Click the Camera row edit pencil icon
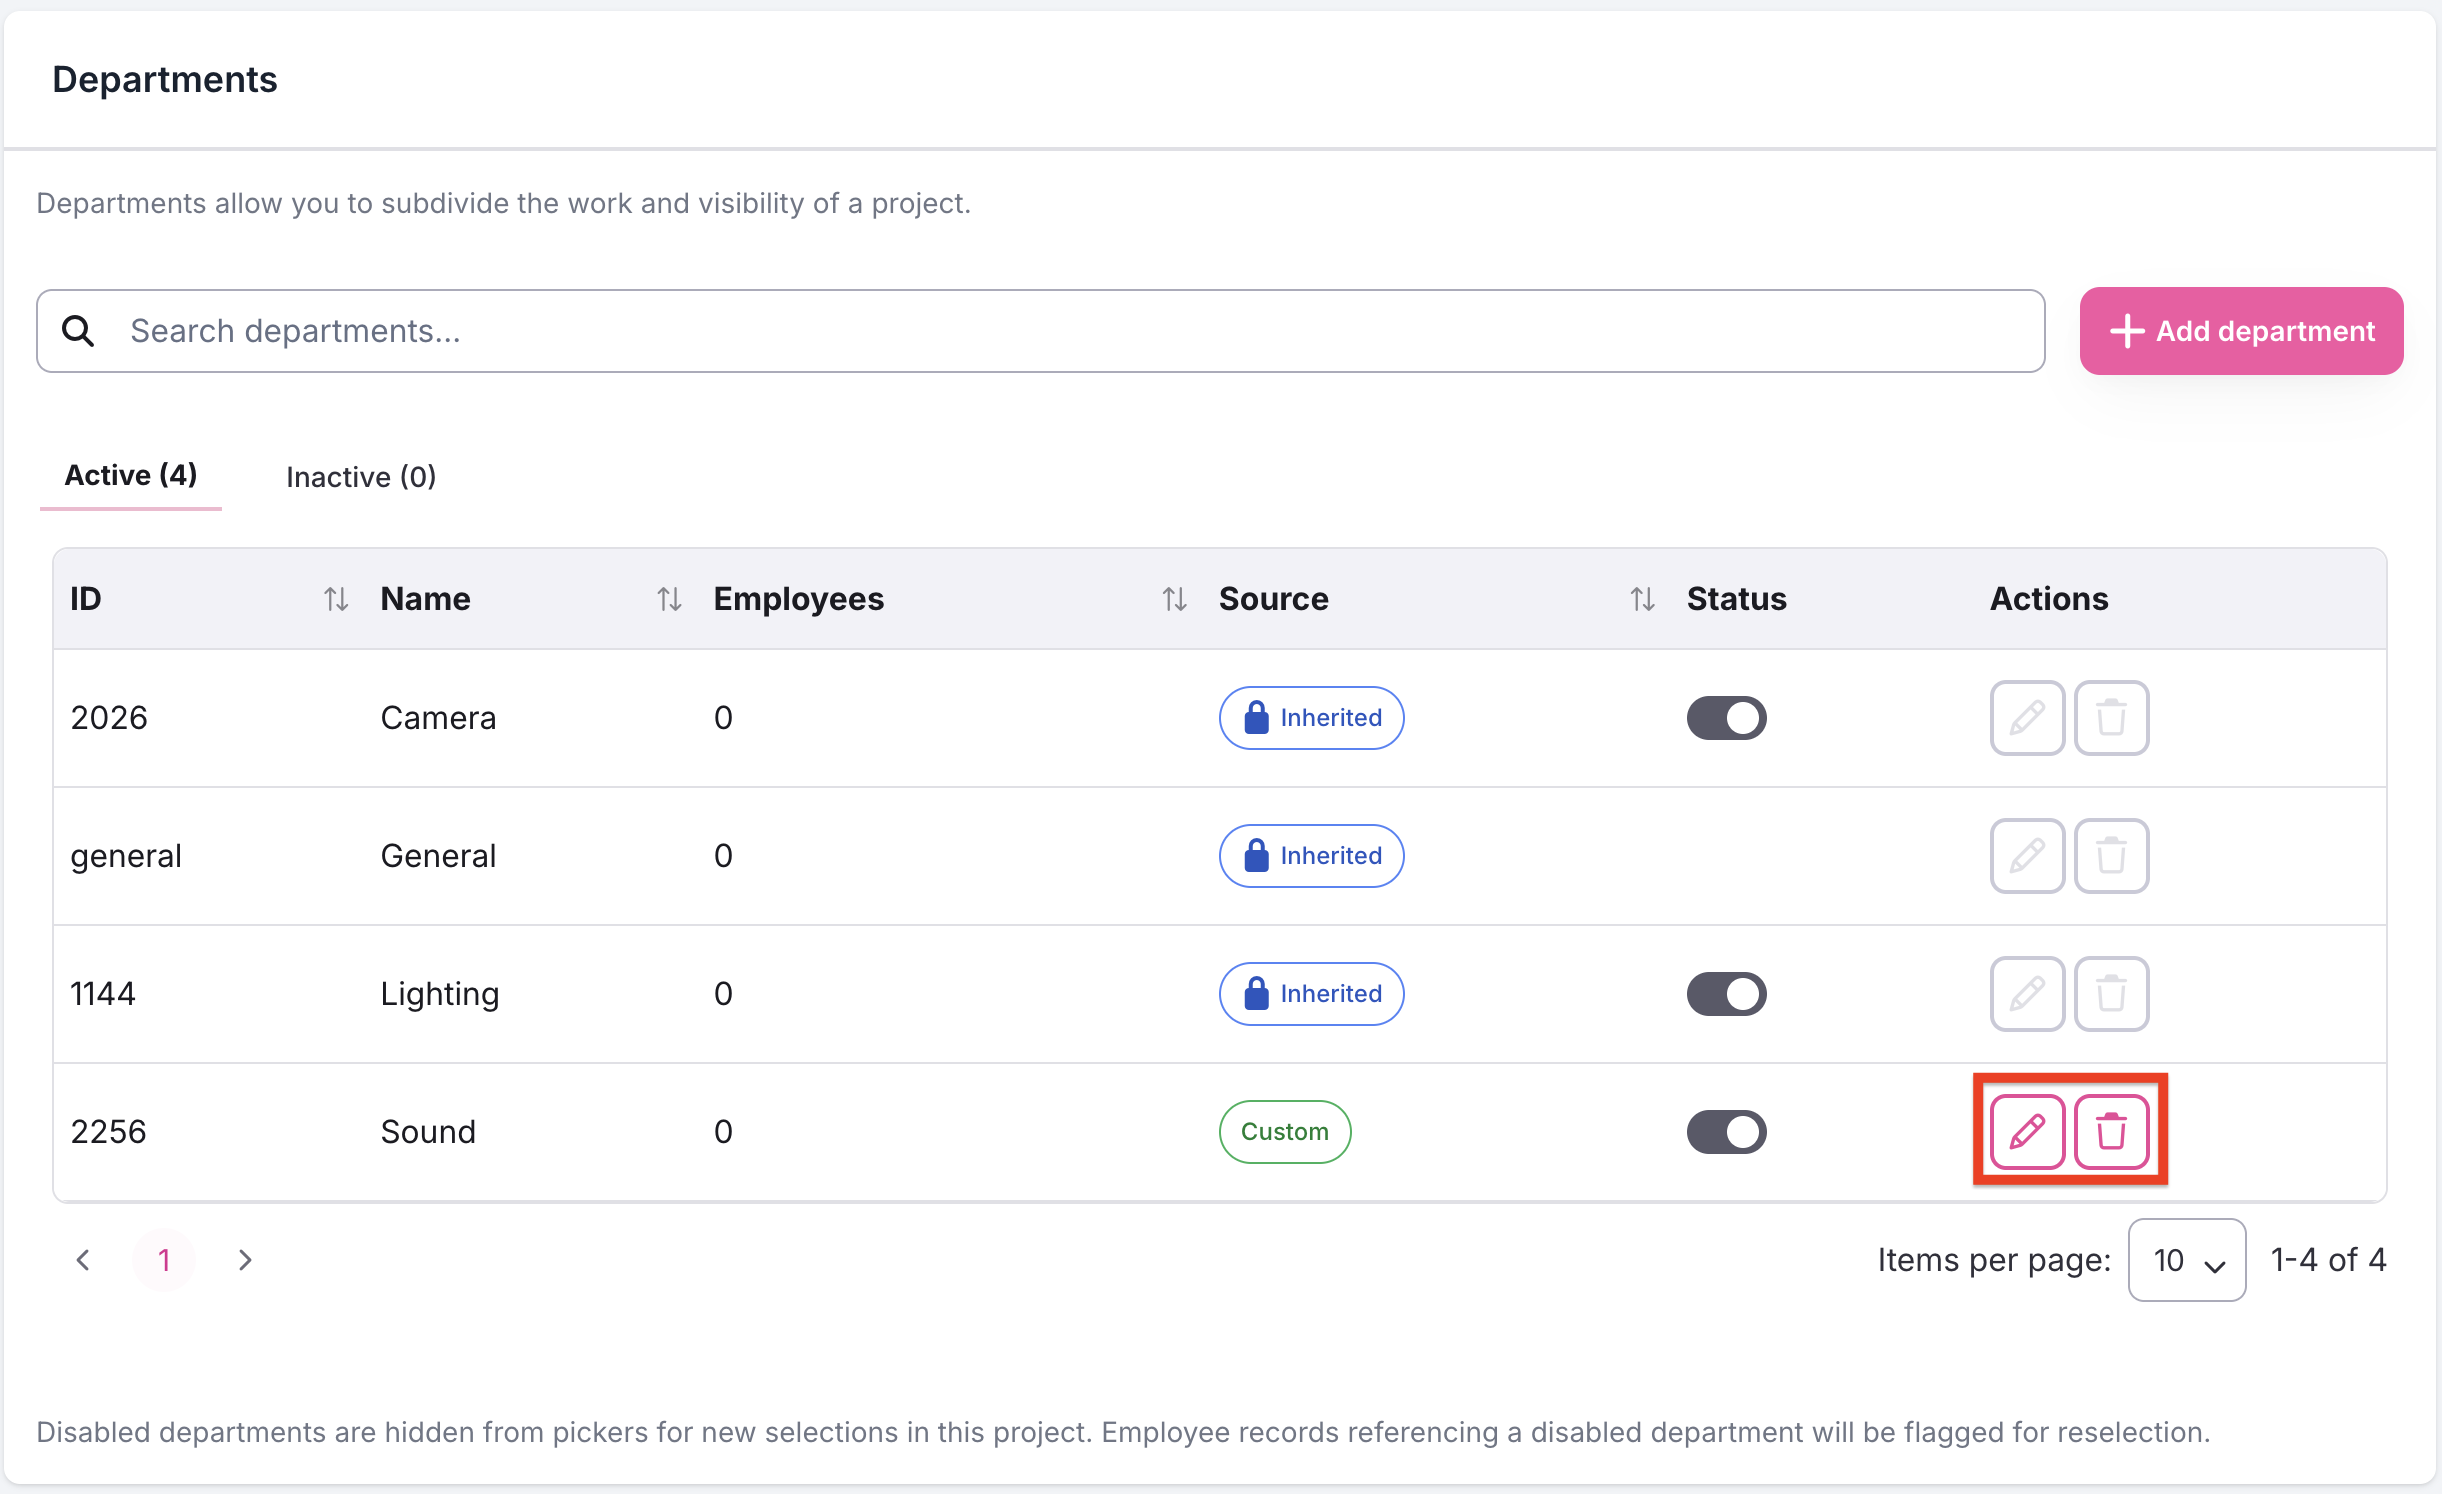The image size is (2442, 1494). pyautogui.click(x=2027, y=717)
